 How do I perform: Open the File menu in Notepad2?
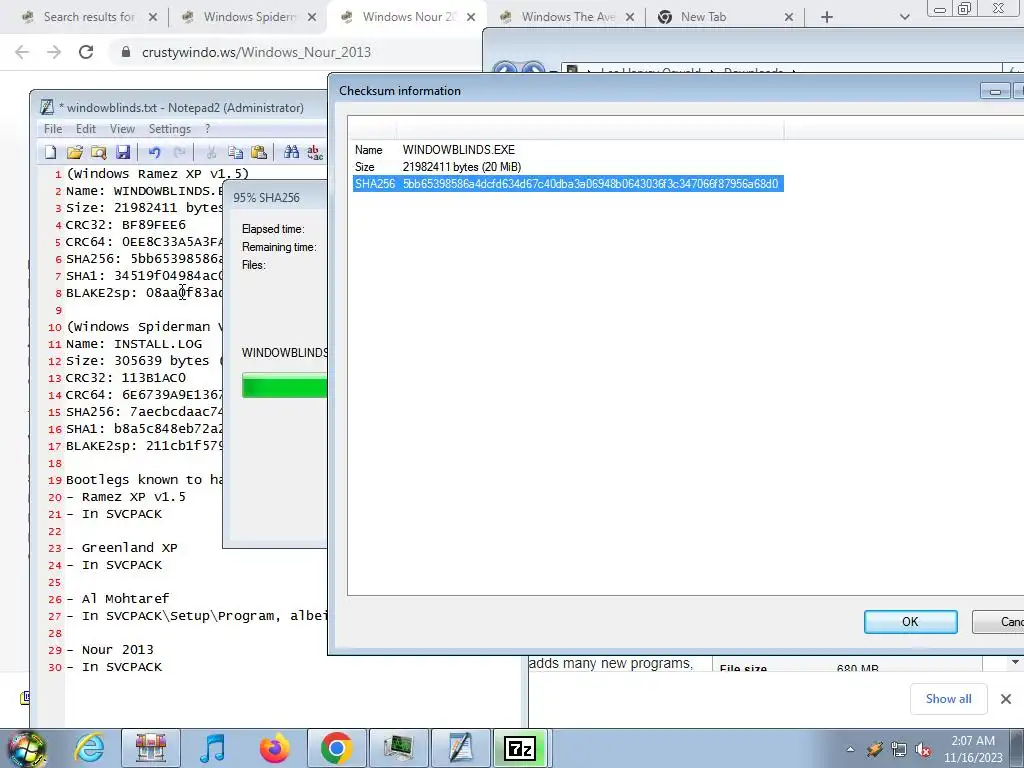(x=53, y=129)
